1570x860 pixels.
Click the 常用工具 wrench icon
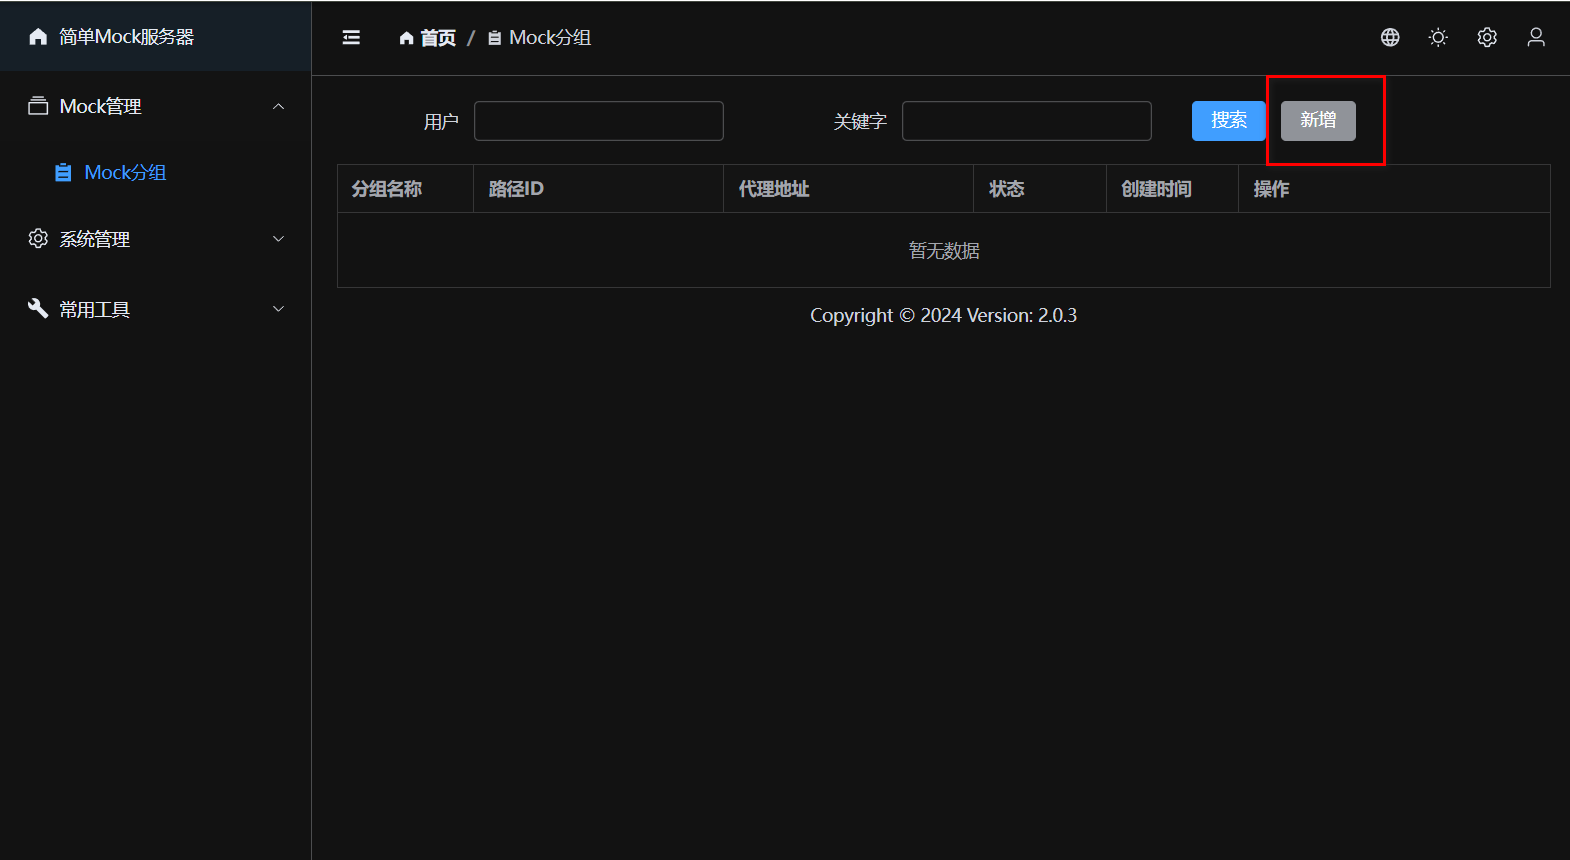click(38, 309)
